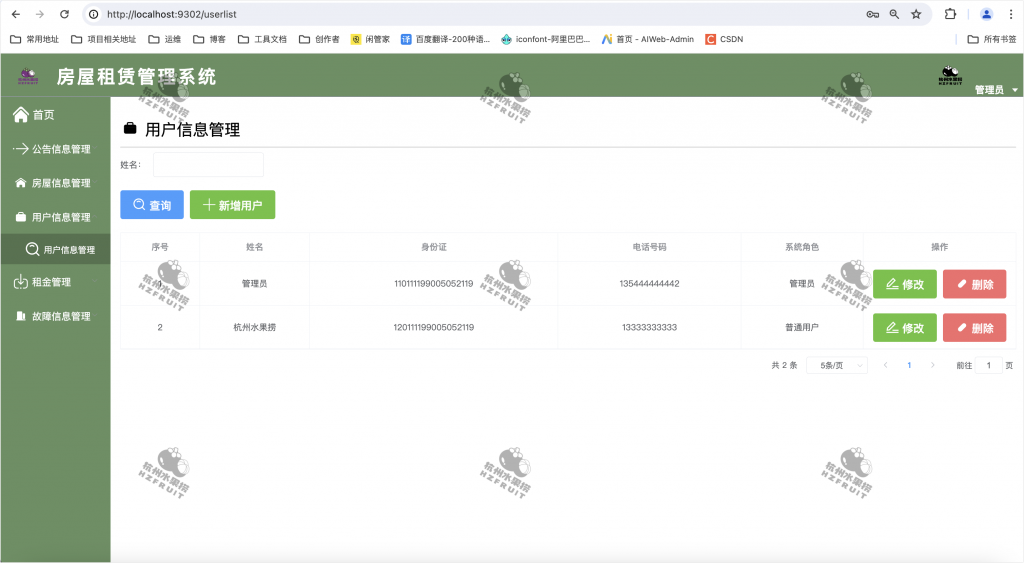Screen dimensions: 1024x563
Task: Go back with the browser back arrow
Action: [x=16, y=14]
